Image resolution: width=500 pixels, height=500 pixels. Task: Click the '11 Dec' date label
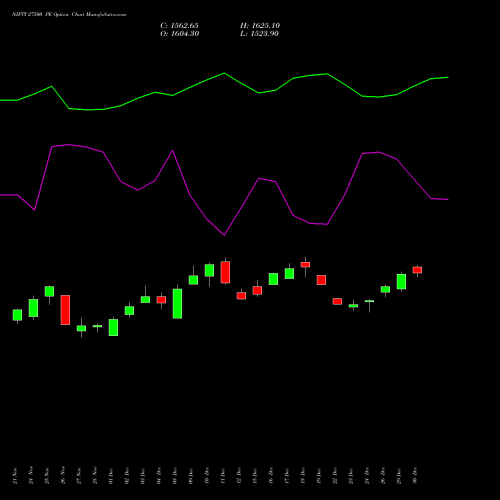click(x=223, y=476)
